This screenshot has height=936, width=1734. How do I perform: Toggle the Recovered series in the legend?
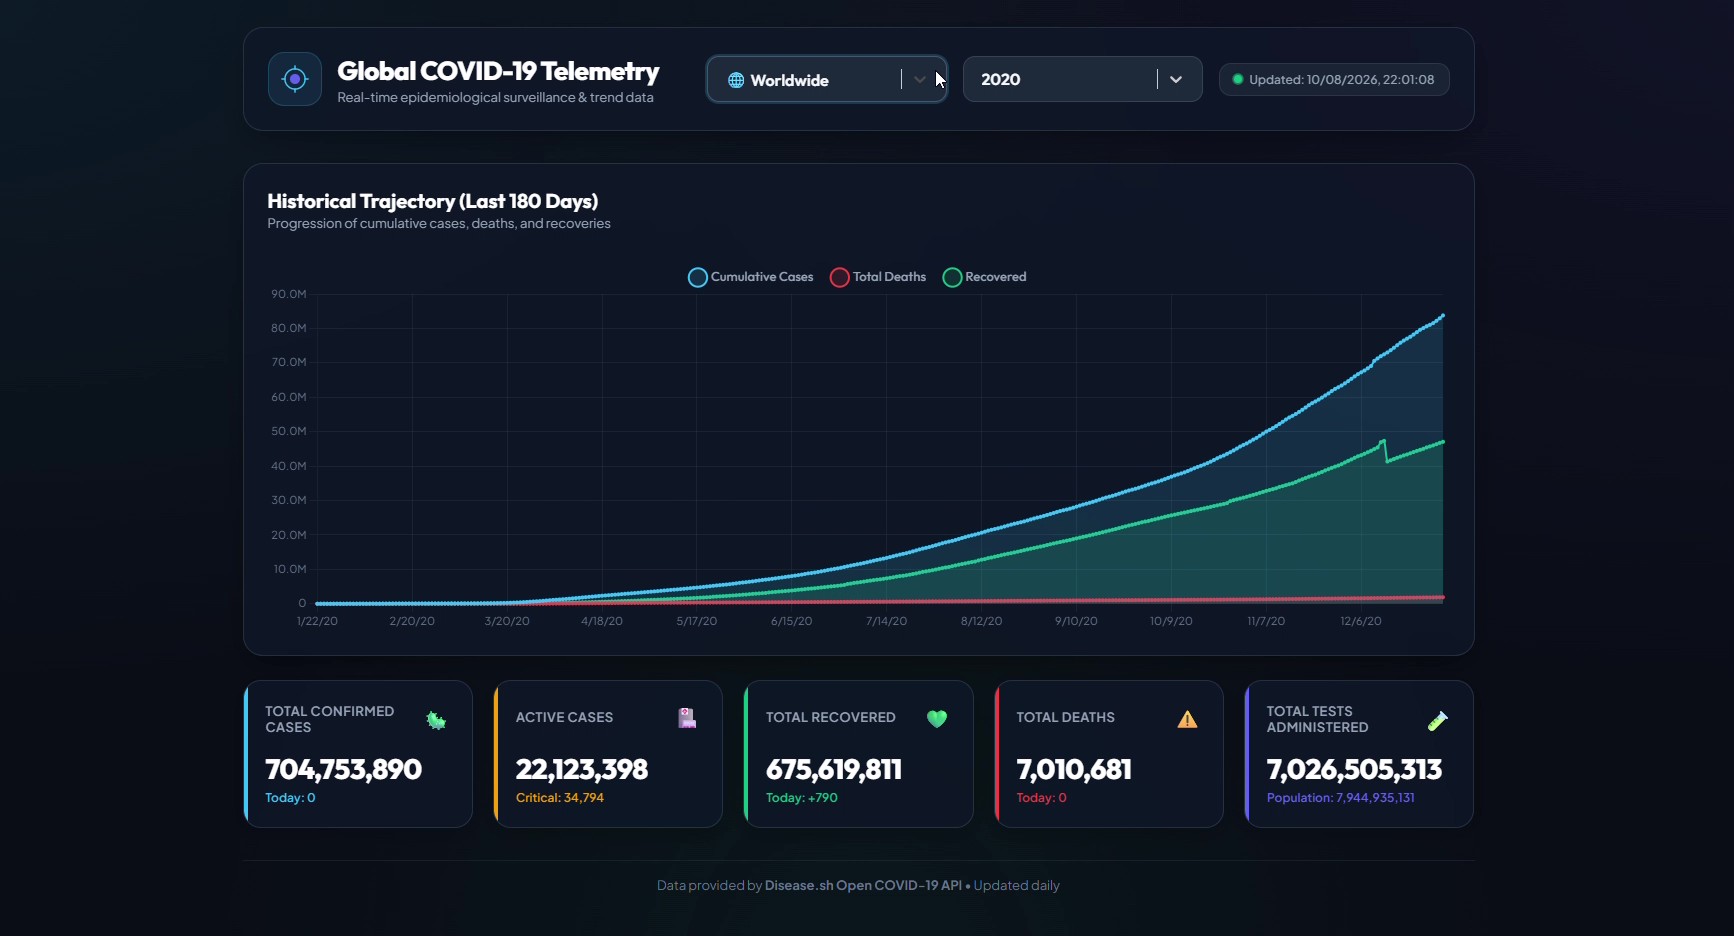984,277
